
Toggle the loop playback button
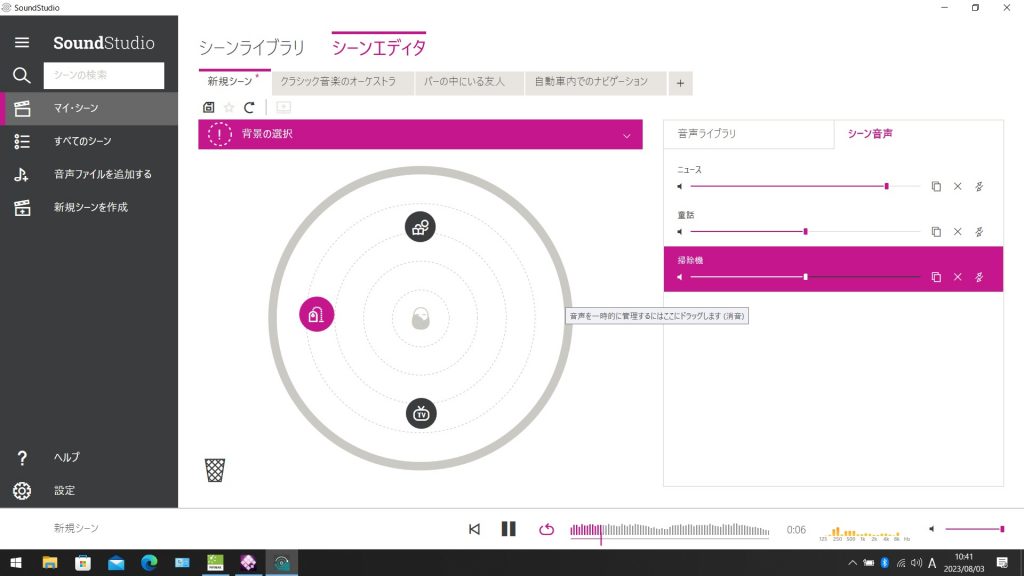click(x=546, y=529)
